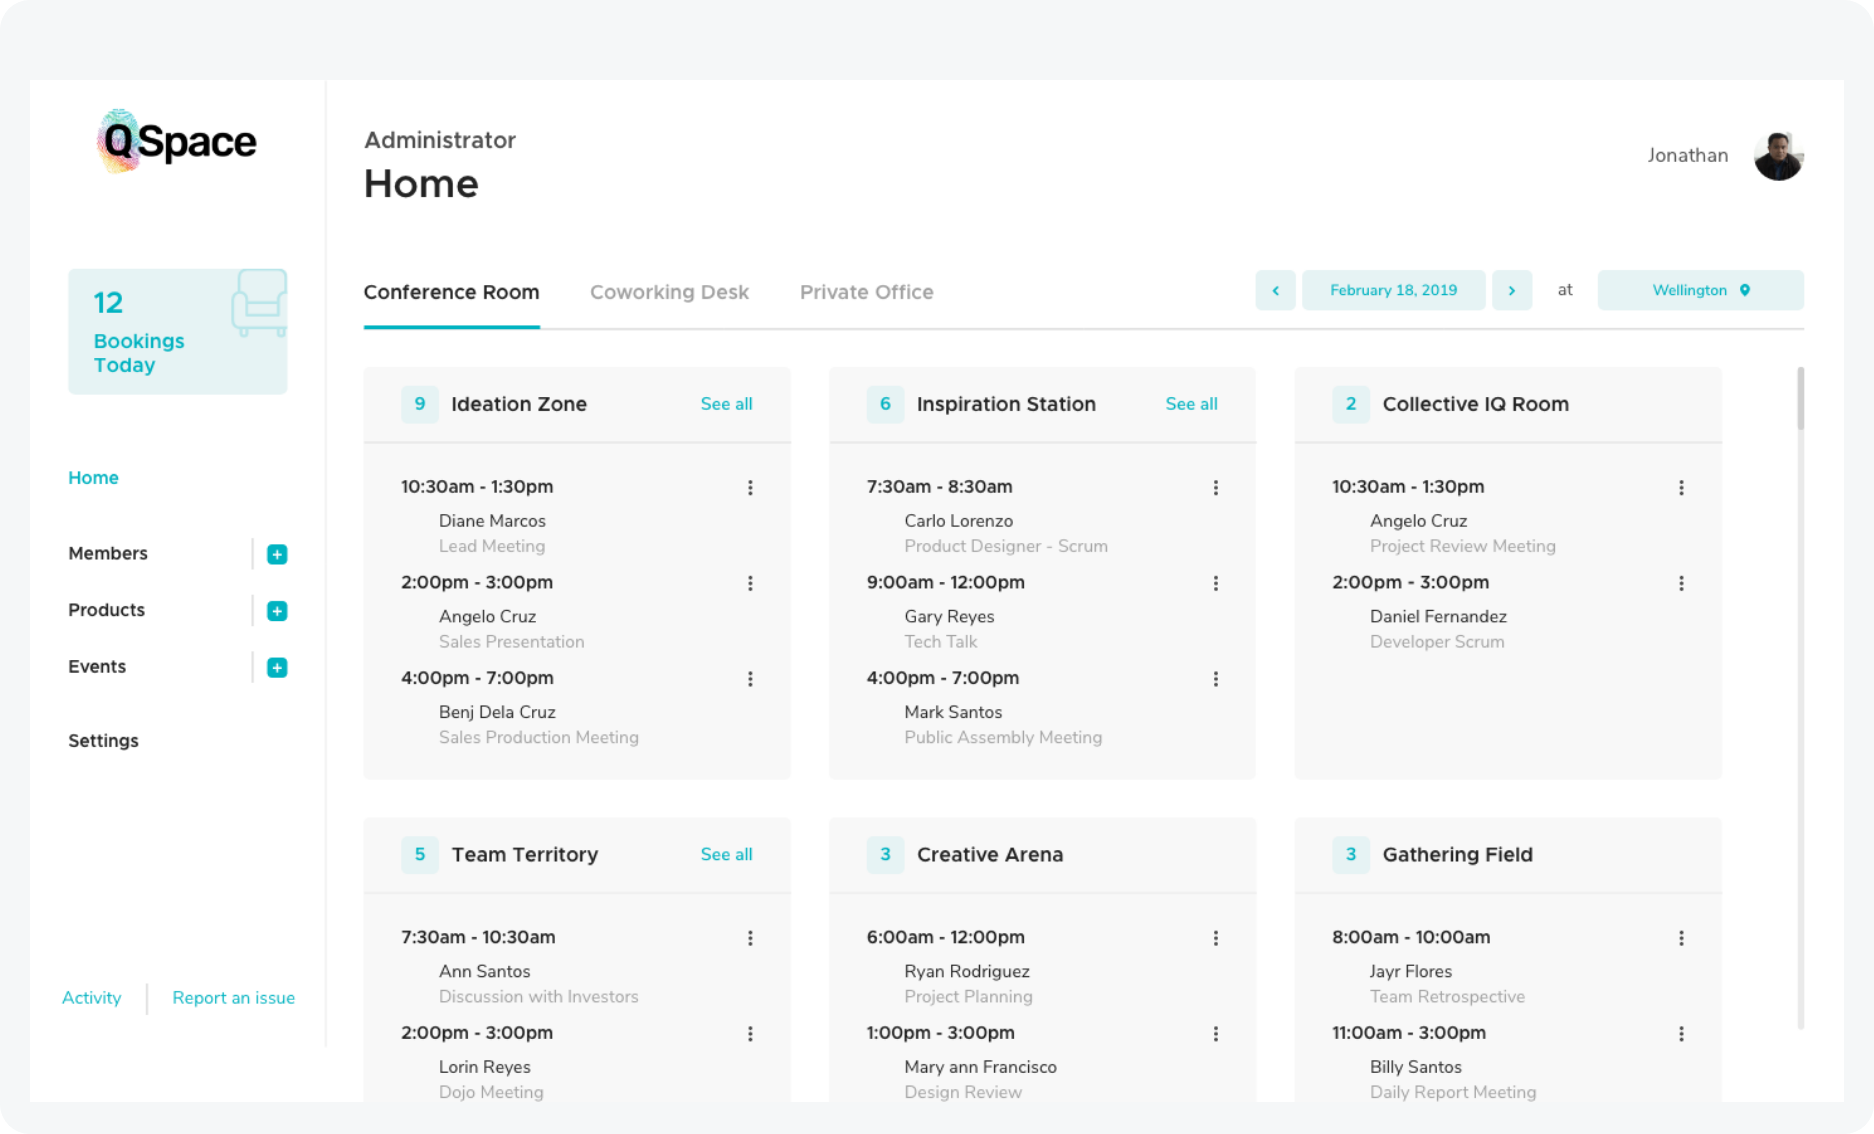Open options menu for Benj Dela Cruz booking
Screen dimensions: 1874x1134
[750, 679]
